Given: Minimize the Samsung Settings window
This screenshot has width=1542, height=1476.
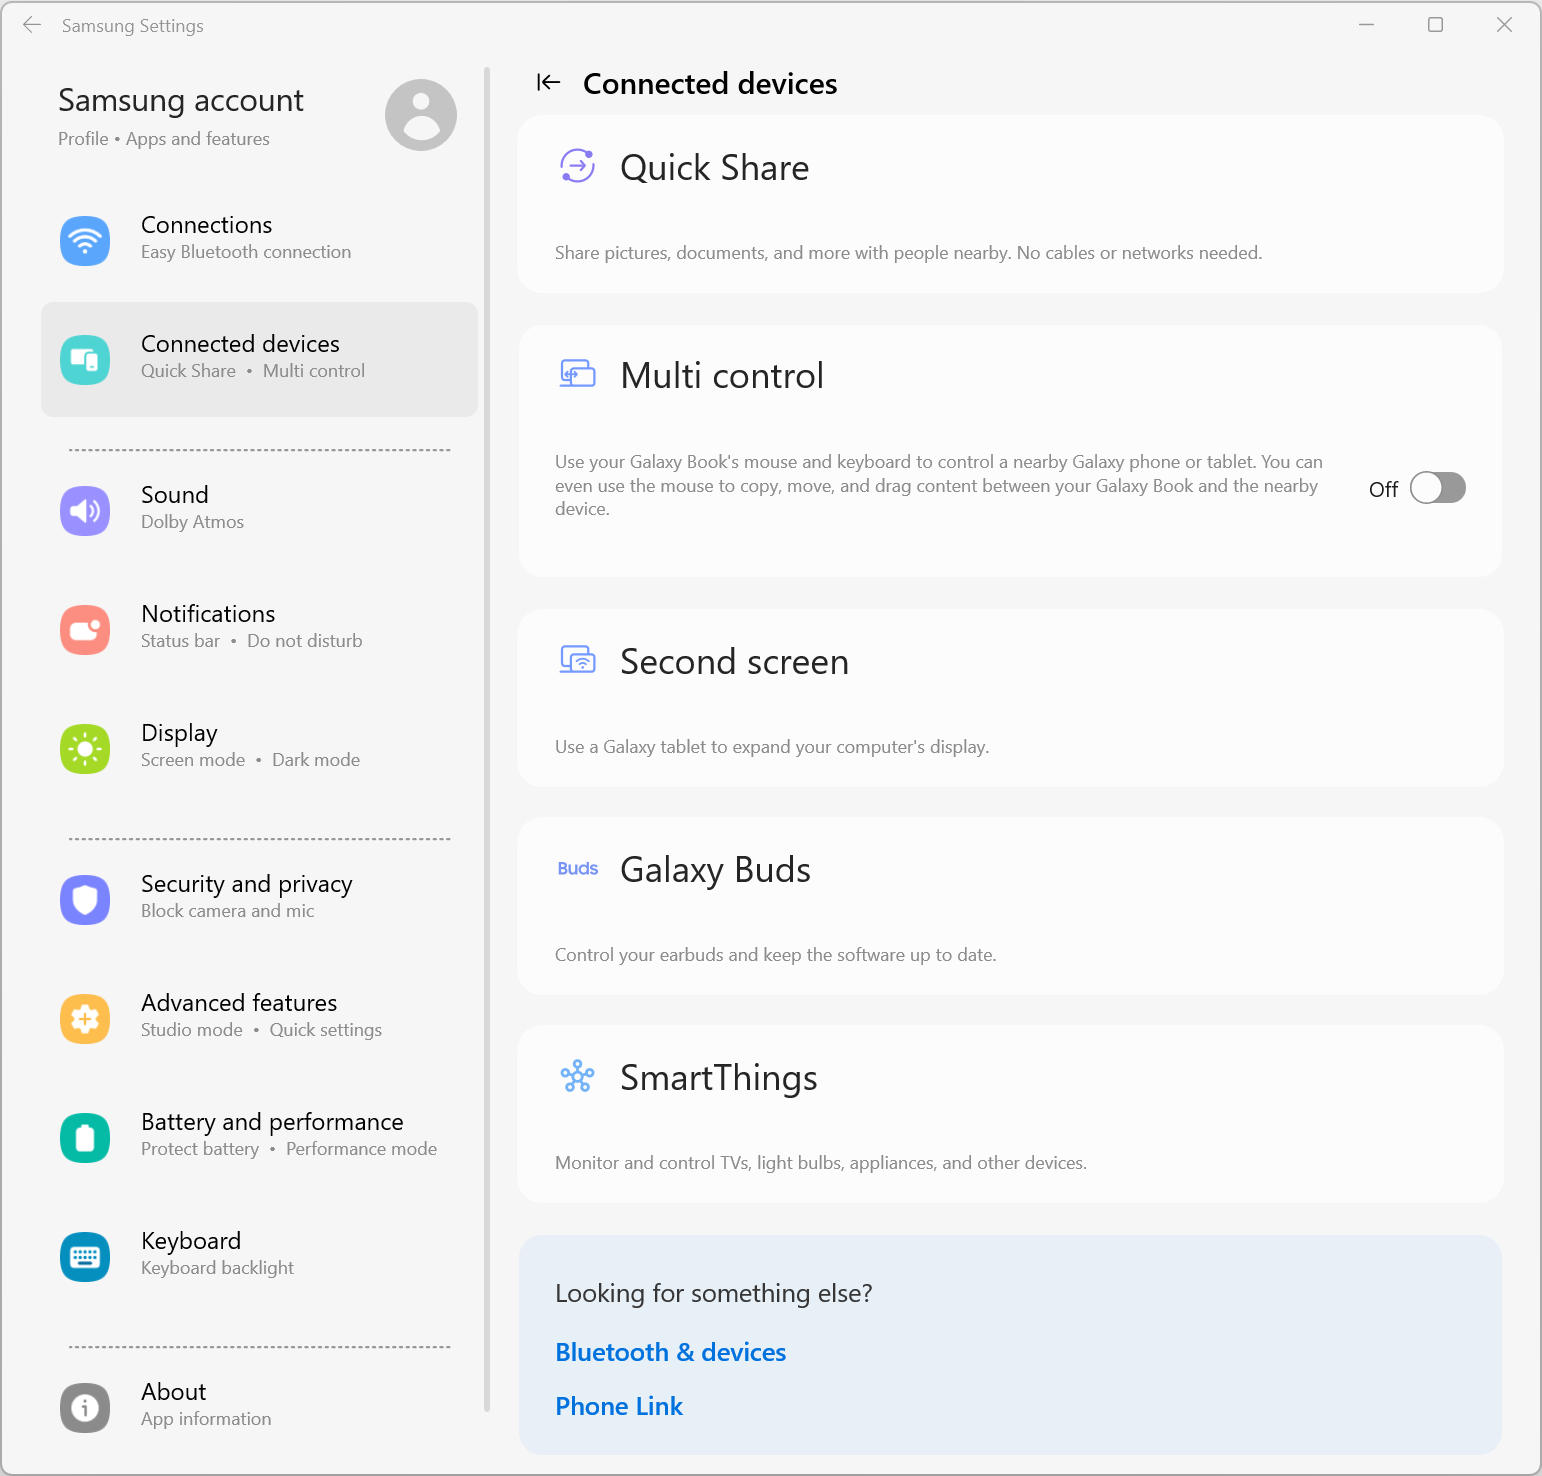Looking at the screenshot, I should tap(1367, 25).
